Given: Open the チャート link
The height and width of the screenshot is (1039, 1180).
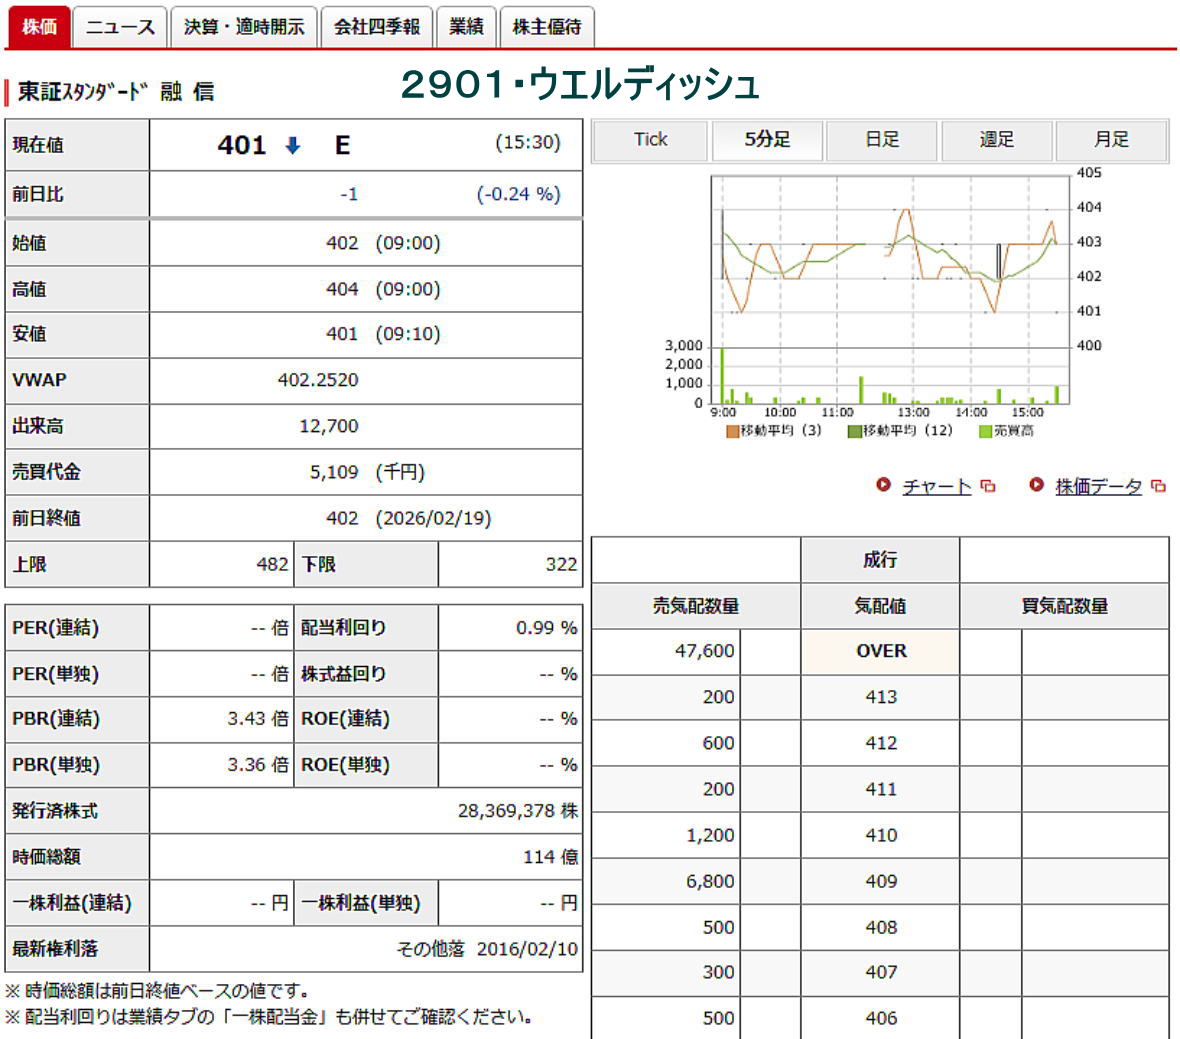Looking at the screenshot, I should pos(936,487).
